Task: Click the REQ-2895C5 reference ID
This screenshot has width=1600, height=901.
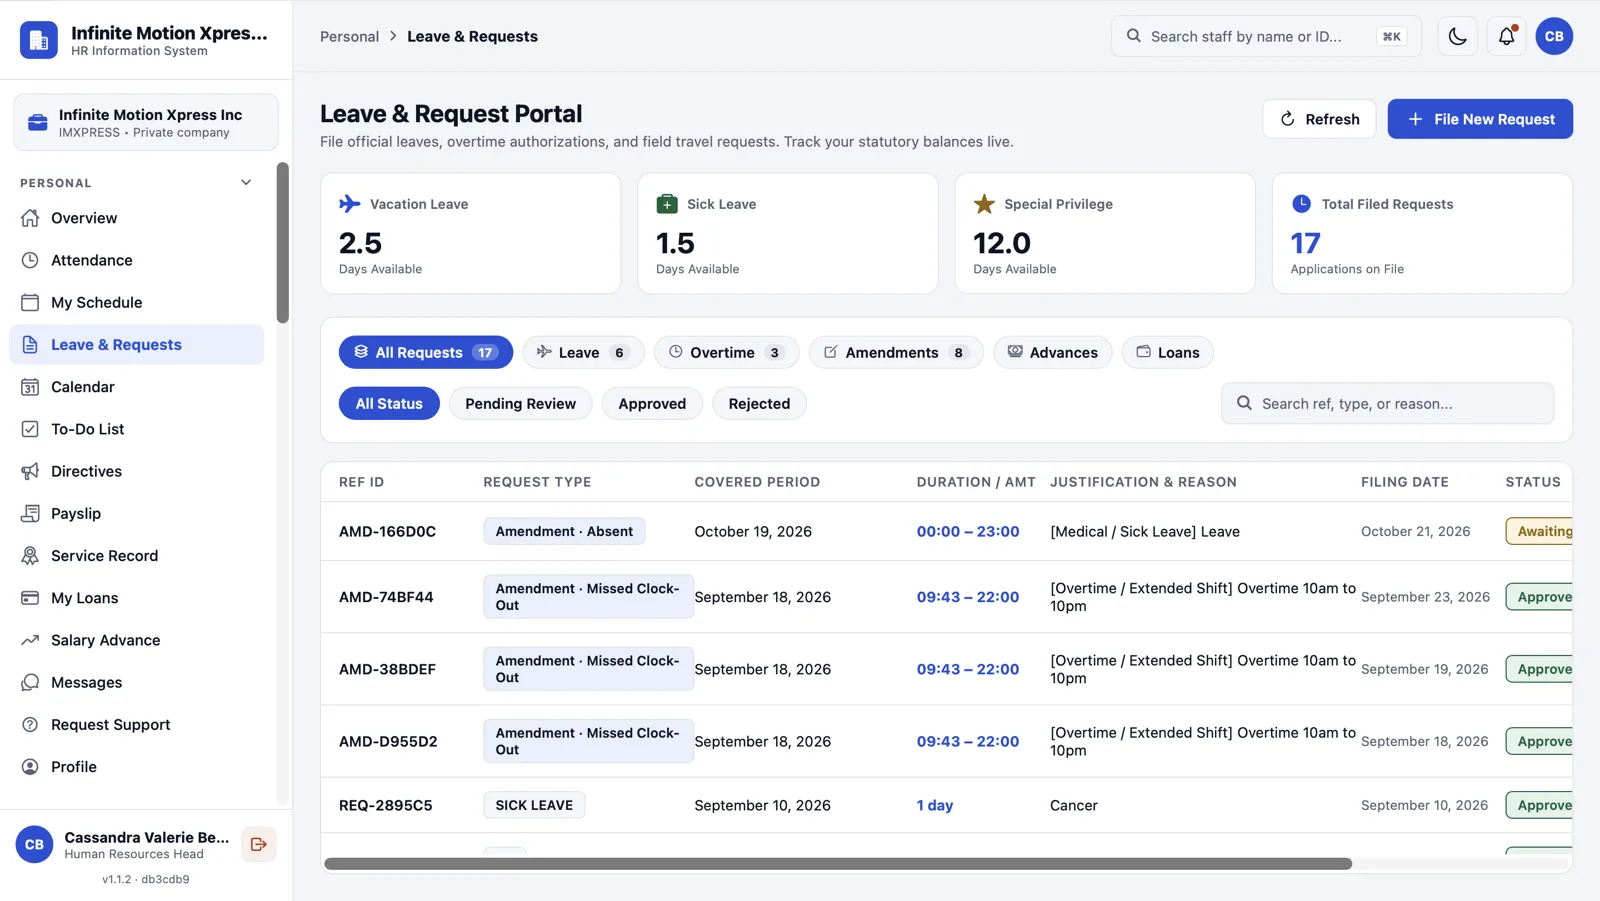Action: 385,805
